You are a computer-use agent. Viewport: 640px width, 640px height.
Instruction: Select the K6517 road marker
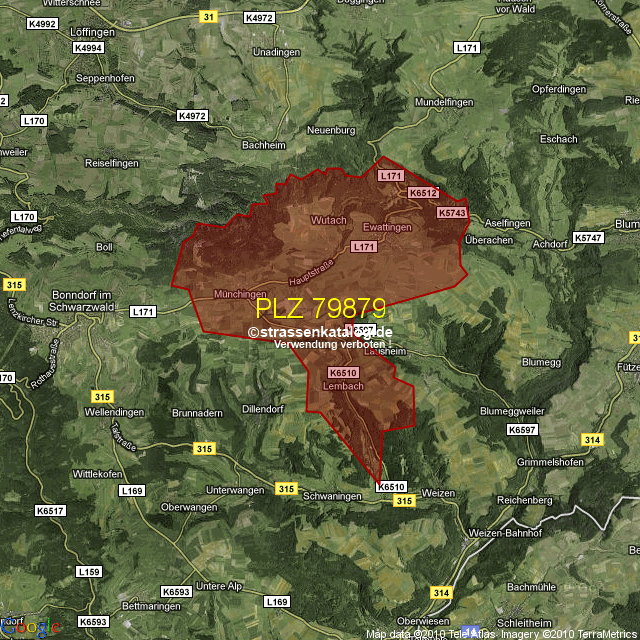tap(50, 511)
